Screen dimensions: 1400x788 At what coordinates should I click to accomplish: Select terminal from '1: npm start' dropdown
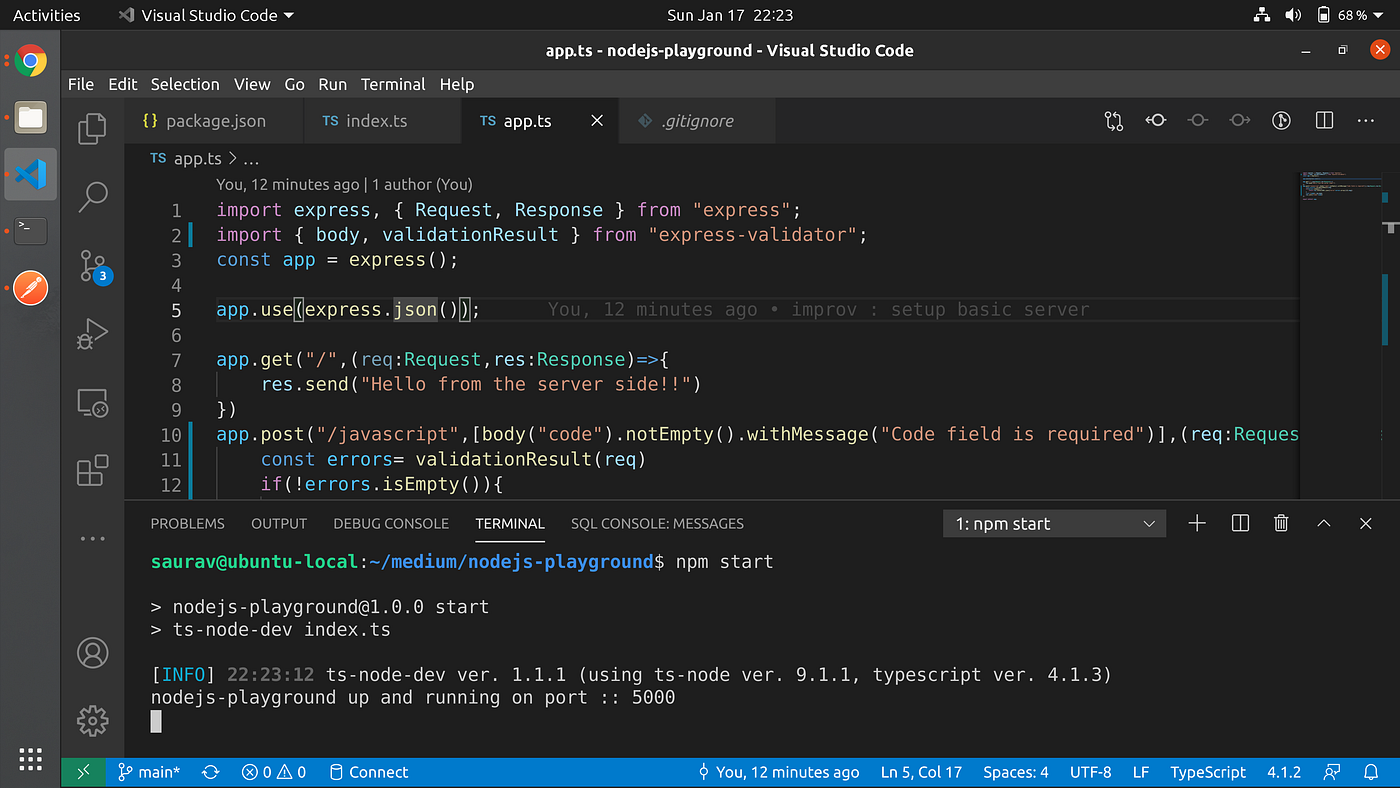click(x=1054, y=524)
